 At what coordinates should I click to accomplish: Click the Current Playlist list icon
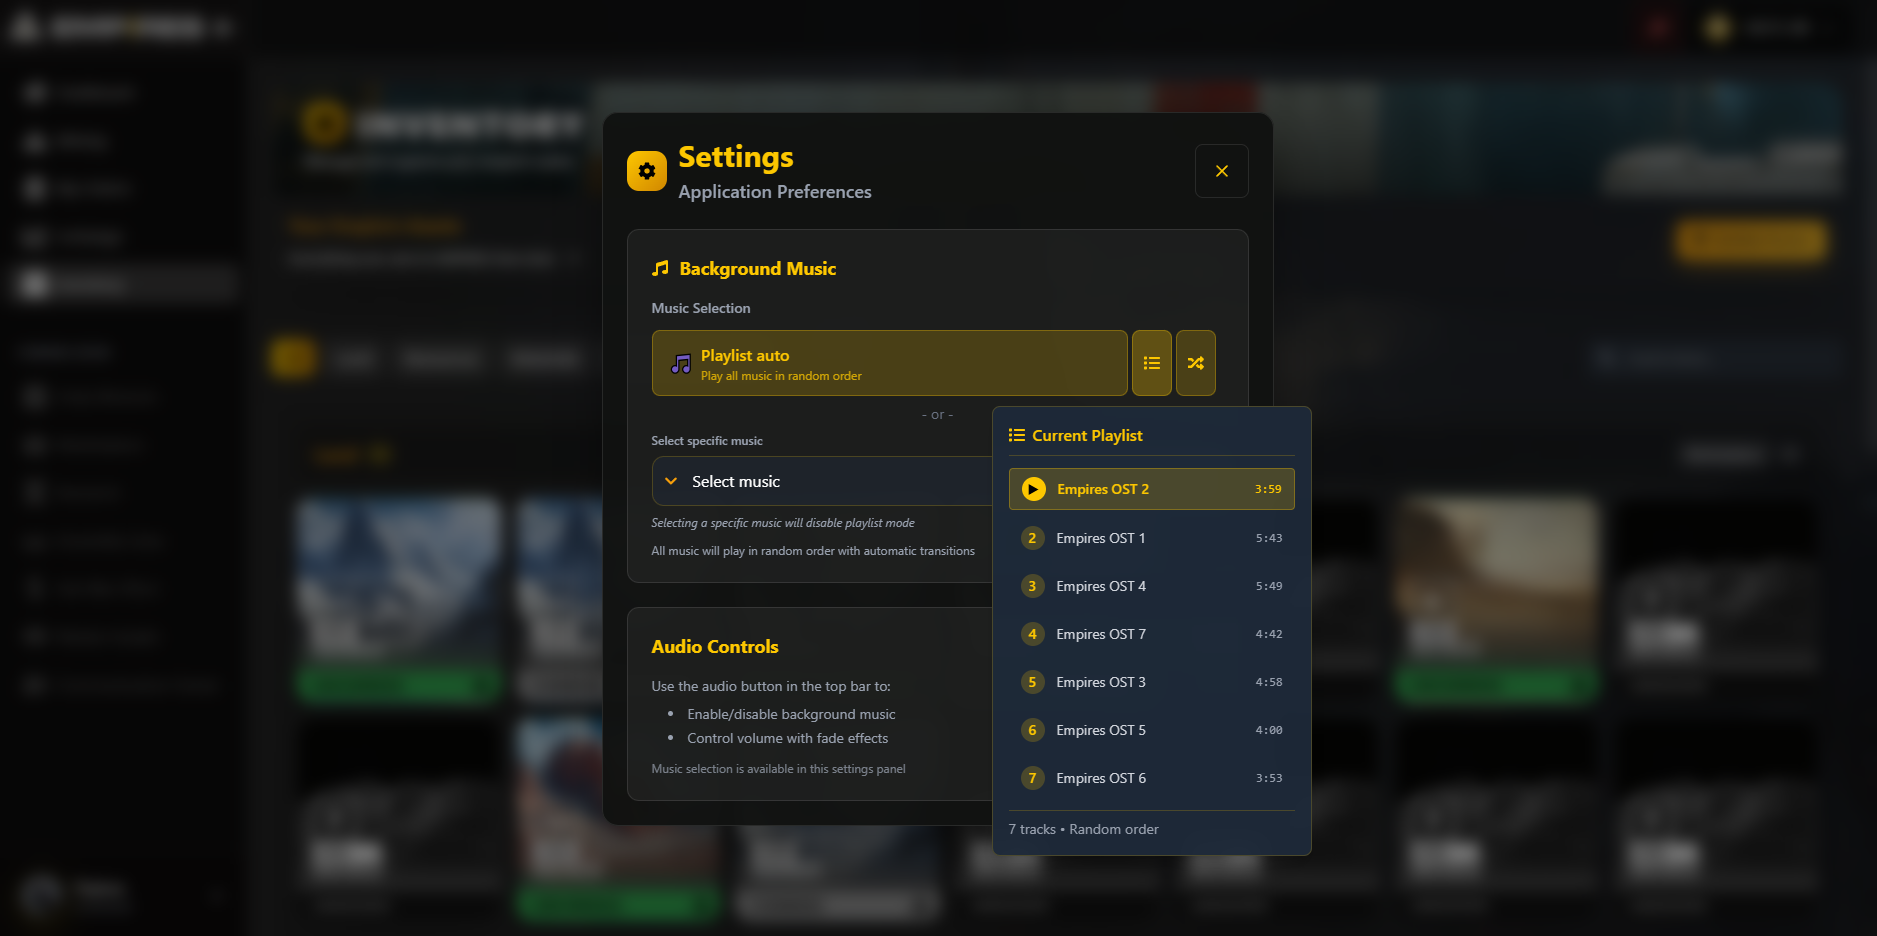click(x=1016, y=435)
